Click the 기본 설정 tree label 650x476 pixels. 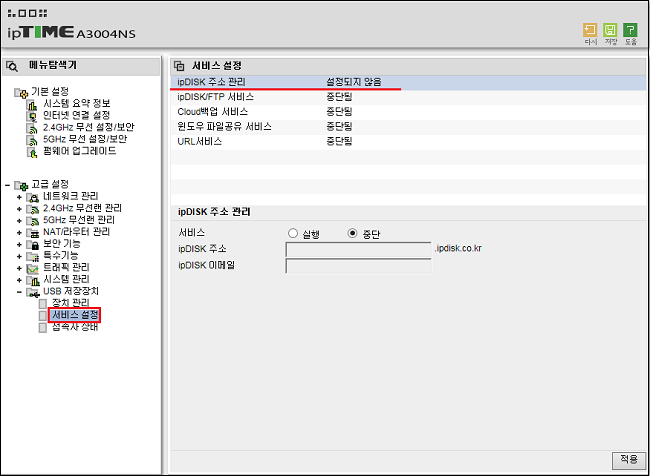pos(50,91)
